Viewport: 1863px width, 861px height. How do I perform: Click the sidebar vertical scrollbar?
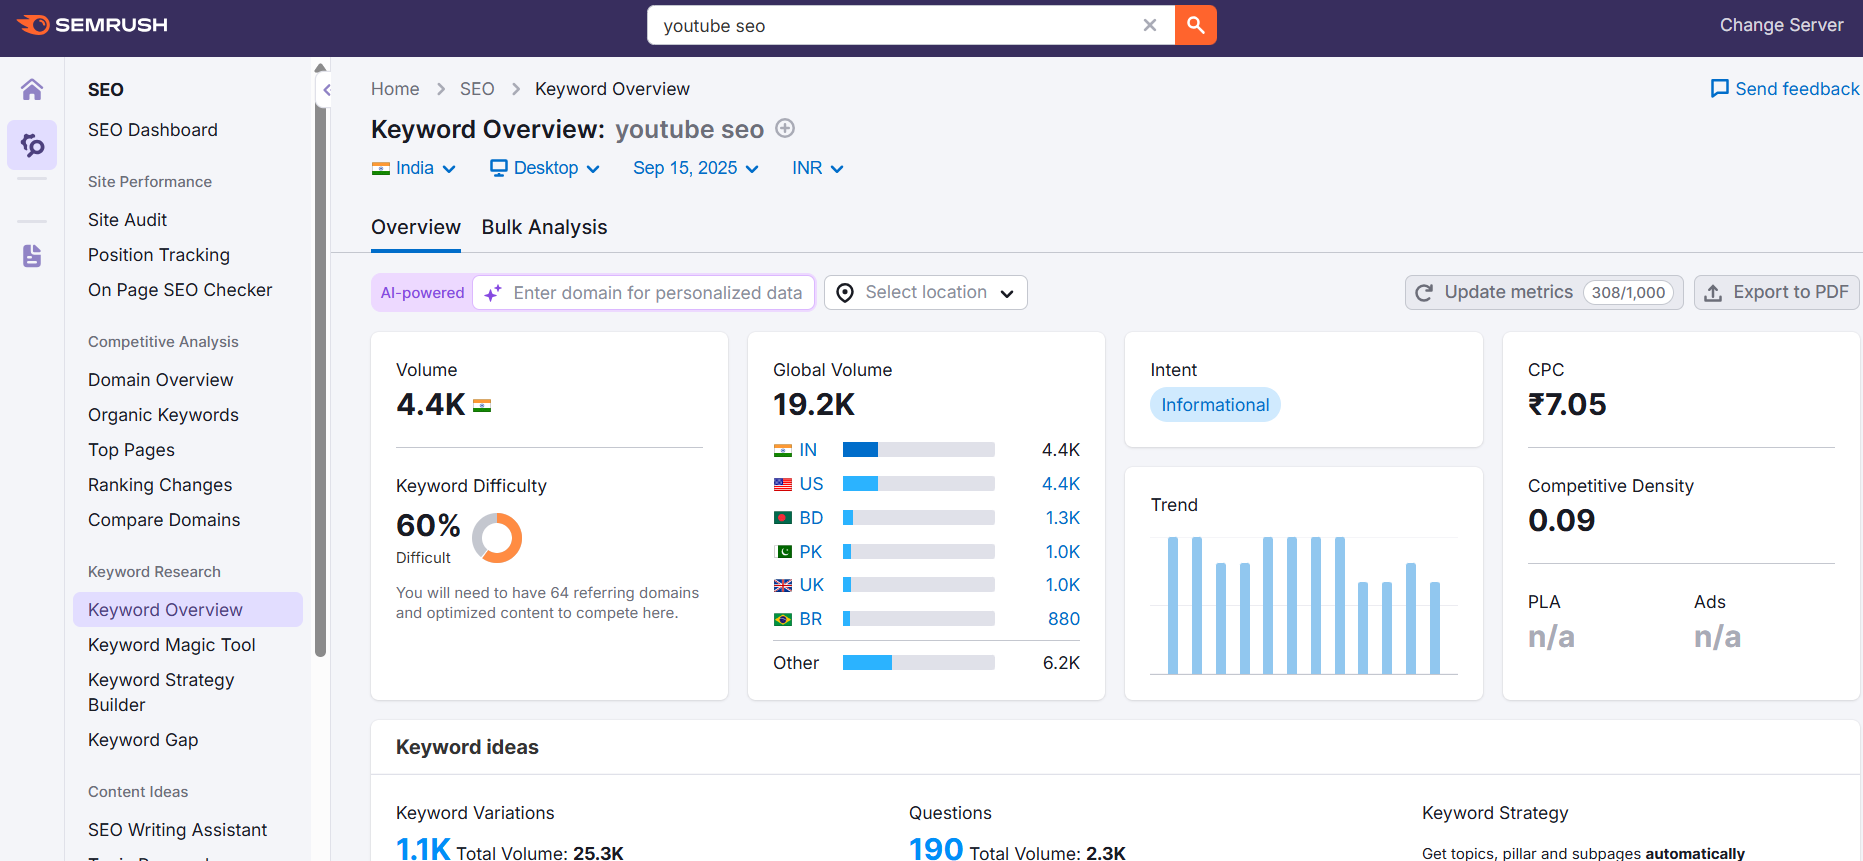point(321,380)
